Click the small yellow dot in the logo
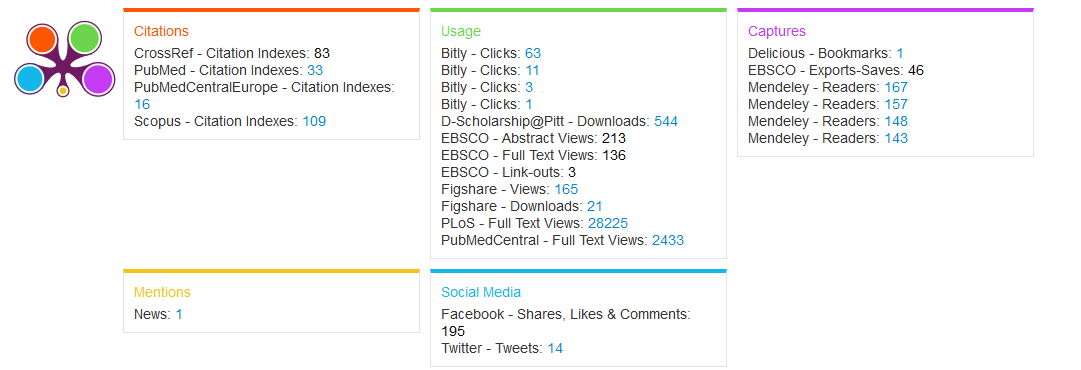This screenshot has width=1081, height=370. 63,90
